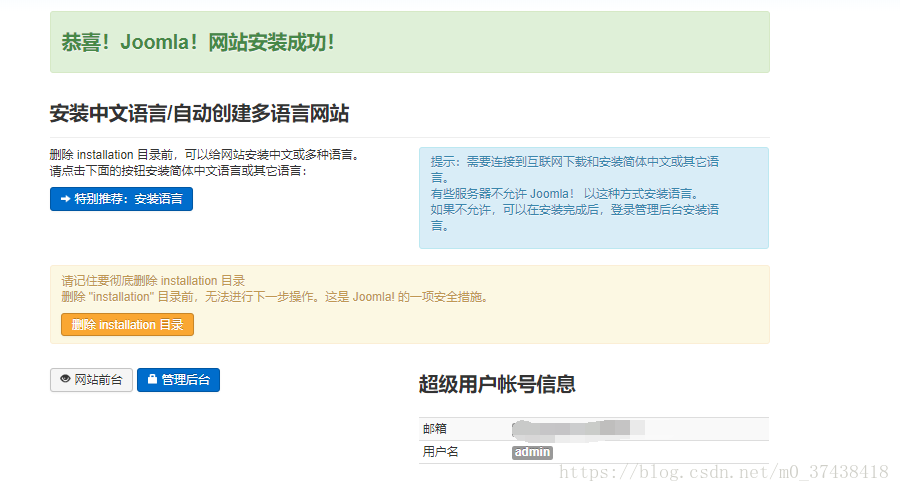Click the 这是 Joomla! 的一项安全措施 sentence
This screenshot has height=492, width=900.
coord(407,297)
